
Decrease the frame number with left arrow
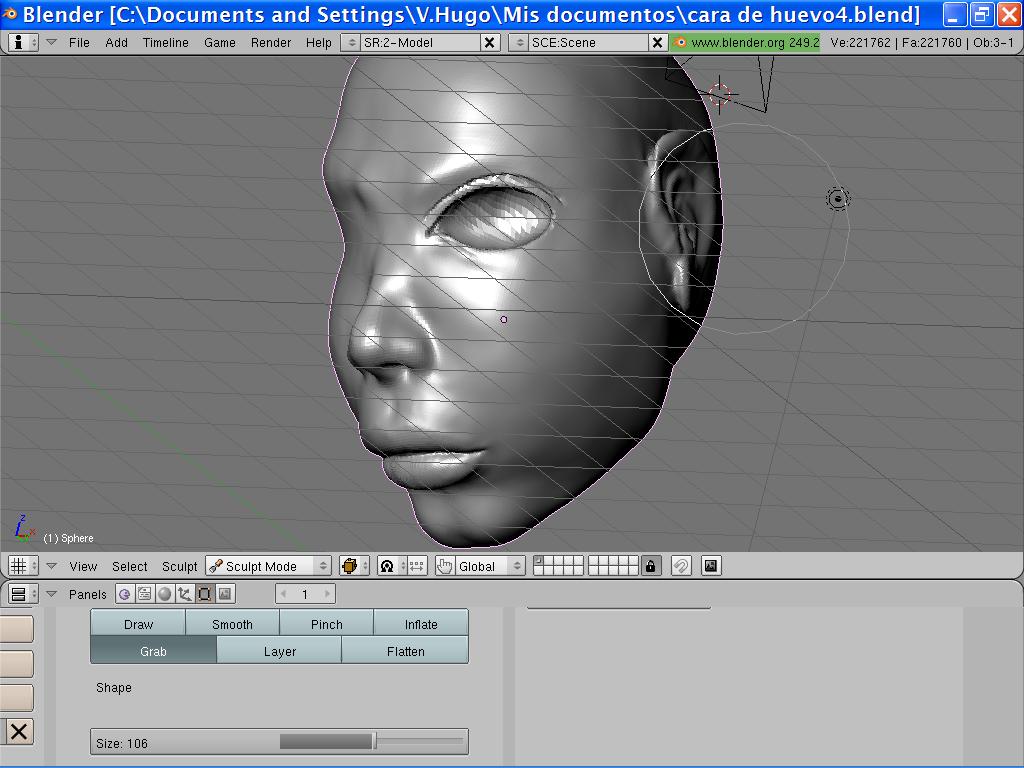(283, 594)
